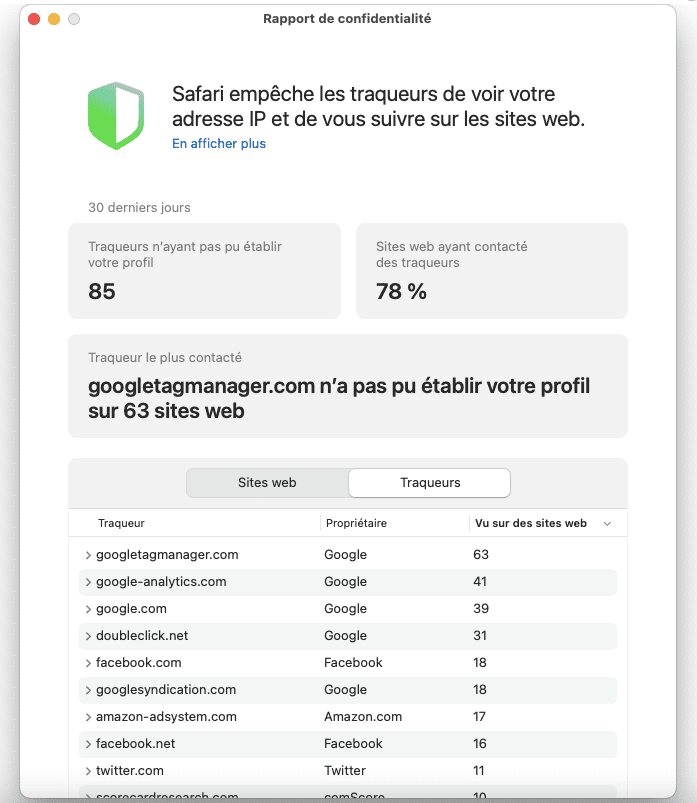Viewport: 697px width, 803px height.
Task: Expand the doubleclick.net tracker row
Action: coord(88,636)
